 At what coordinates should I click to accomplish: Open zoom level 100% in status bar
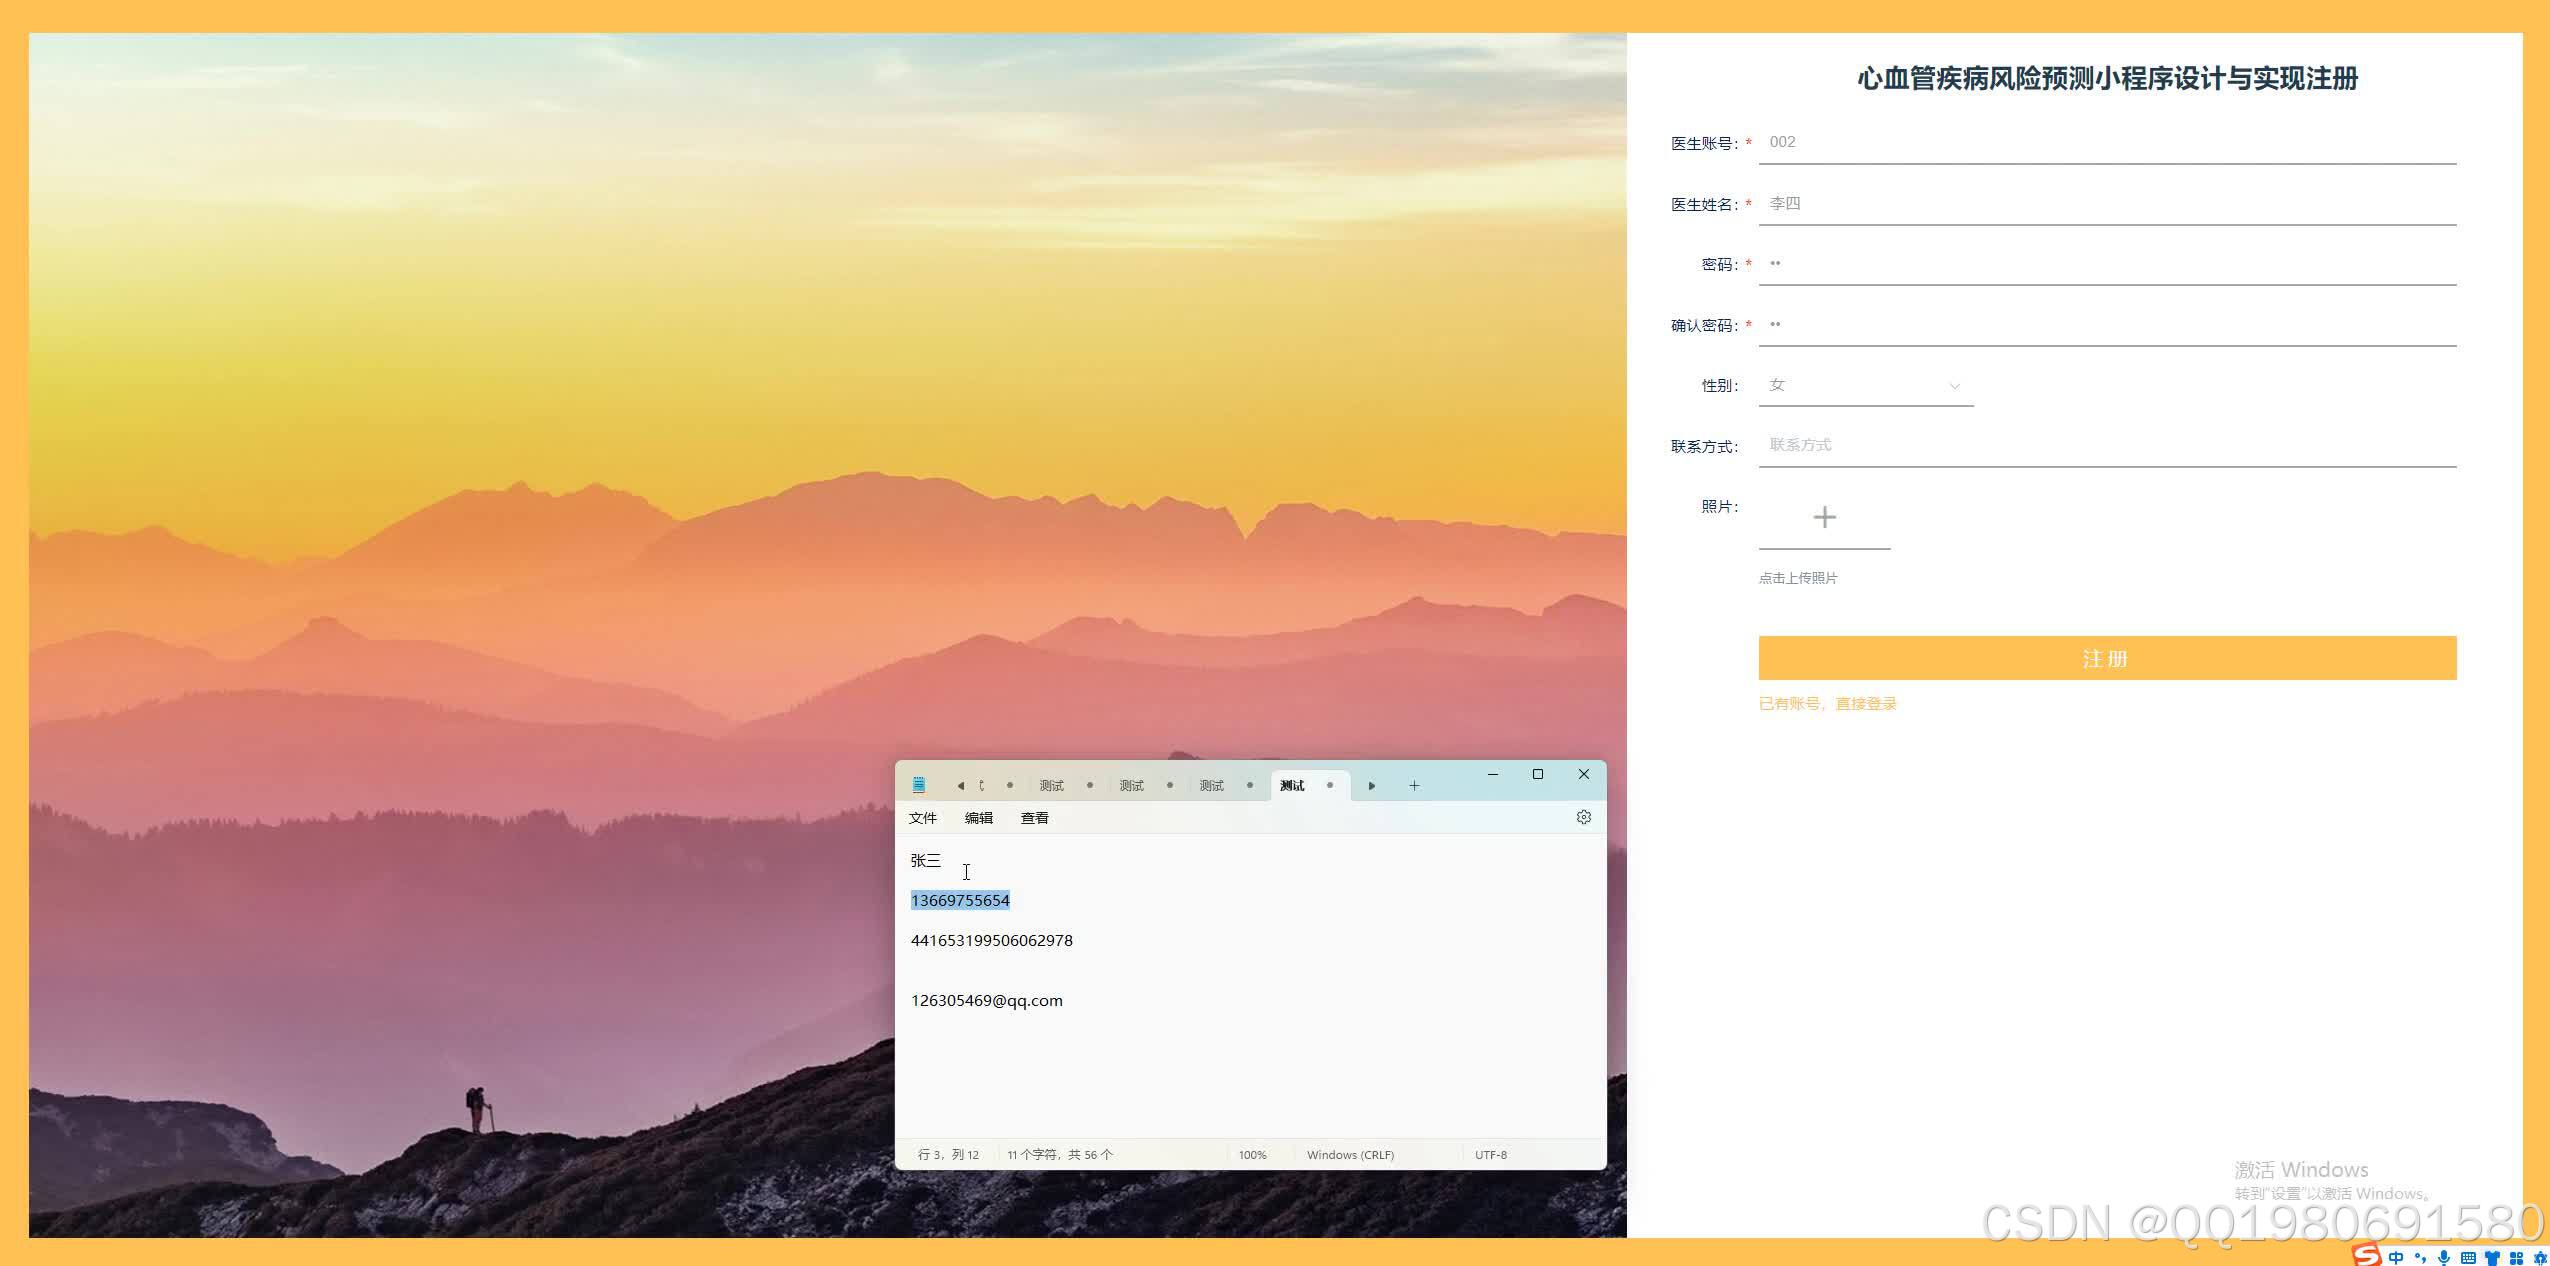click(1252, 1155)
